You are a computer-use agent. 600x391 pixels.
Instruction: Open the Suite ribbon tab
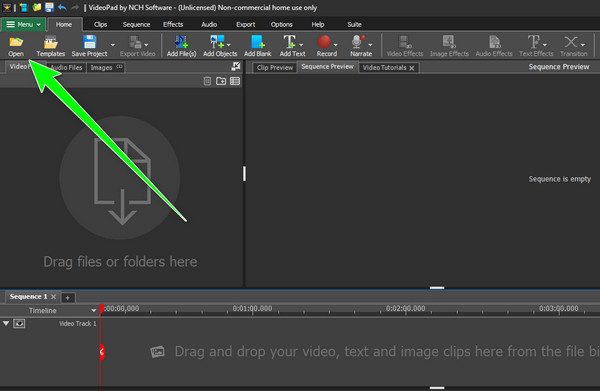pyautogui.click(x=354, y=24)
